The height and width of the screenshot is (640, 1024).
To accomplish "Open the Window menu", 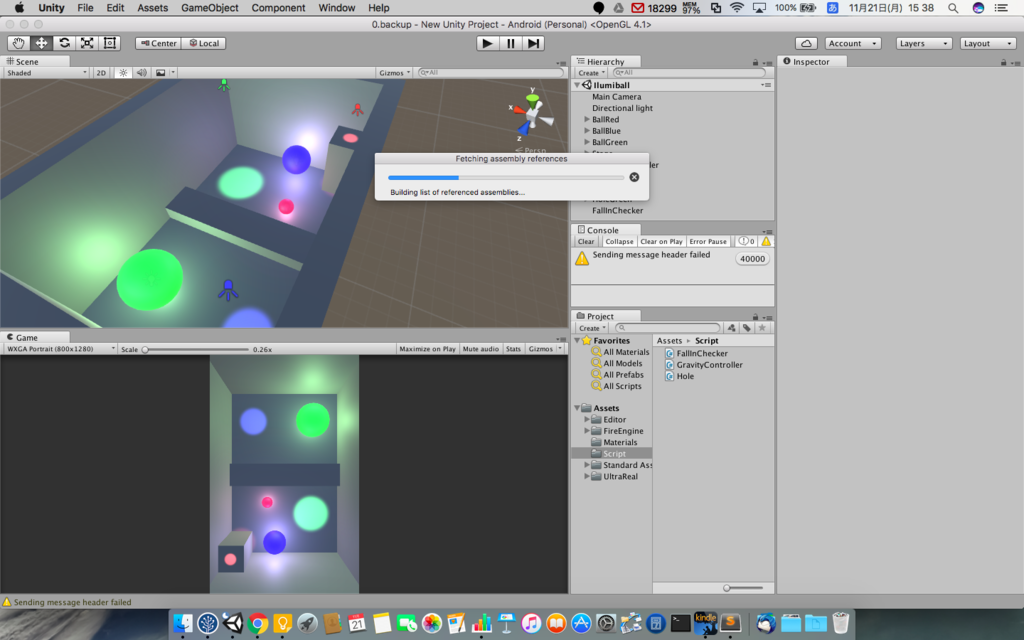I will pyautogui.click(x=336, y=8).
